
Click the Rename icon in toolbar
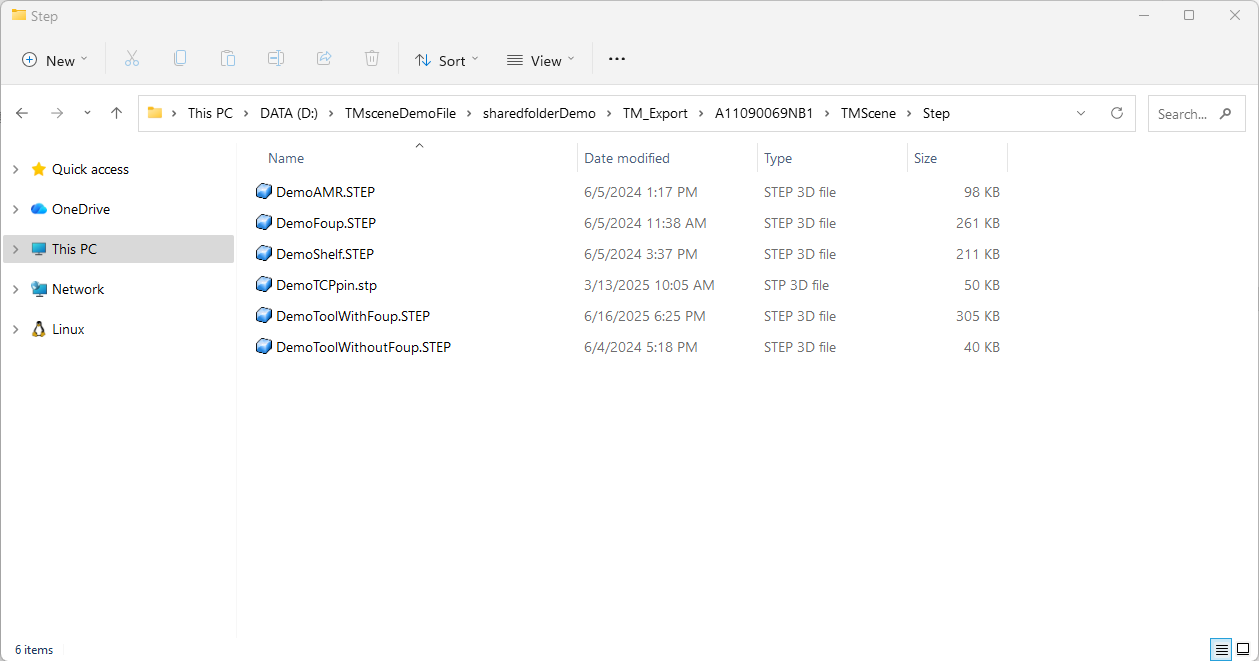[276, 59]
